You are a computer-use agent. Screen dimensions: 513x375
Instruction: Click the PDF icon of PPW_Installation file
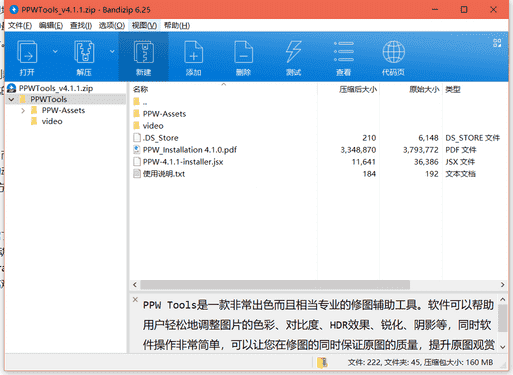tap(137, 150)
